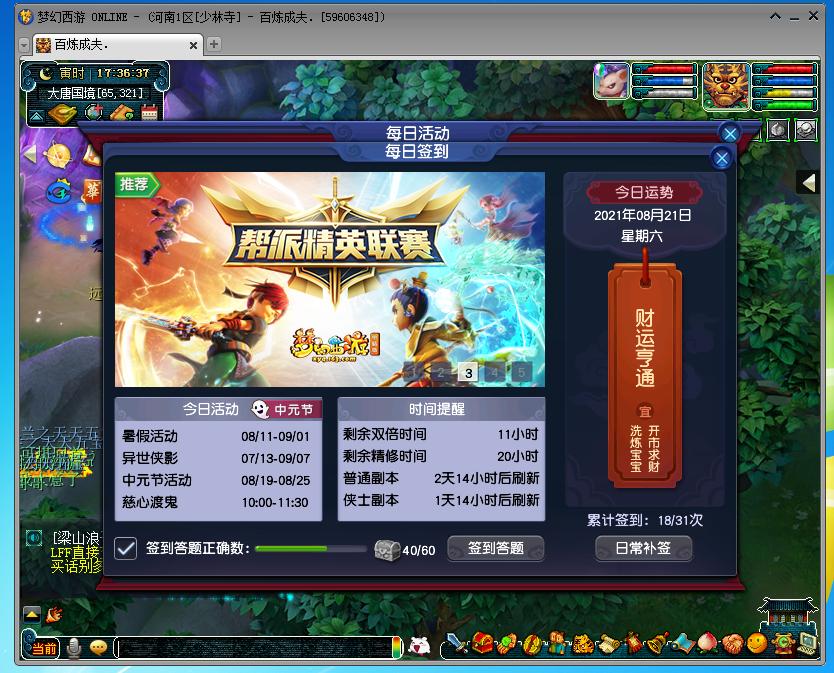Click the left arrow beside shortcut icons
Screen dimensions: 834x673
click(30, 154)
